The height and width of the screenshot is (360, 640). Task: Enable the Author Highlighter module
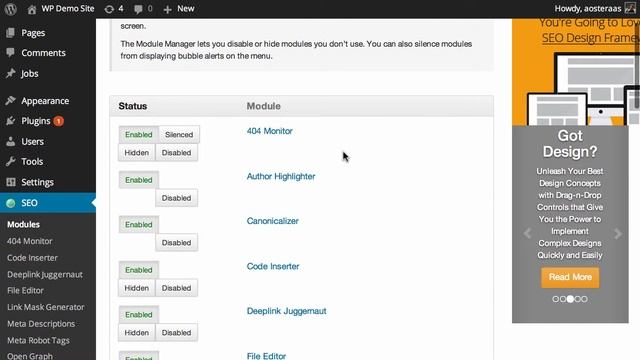139,180
